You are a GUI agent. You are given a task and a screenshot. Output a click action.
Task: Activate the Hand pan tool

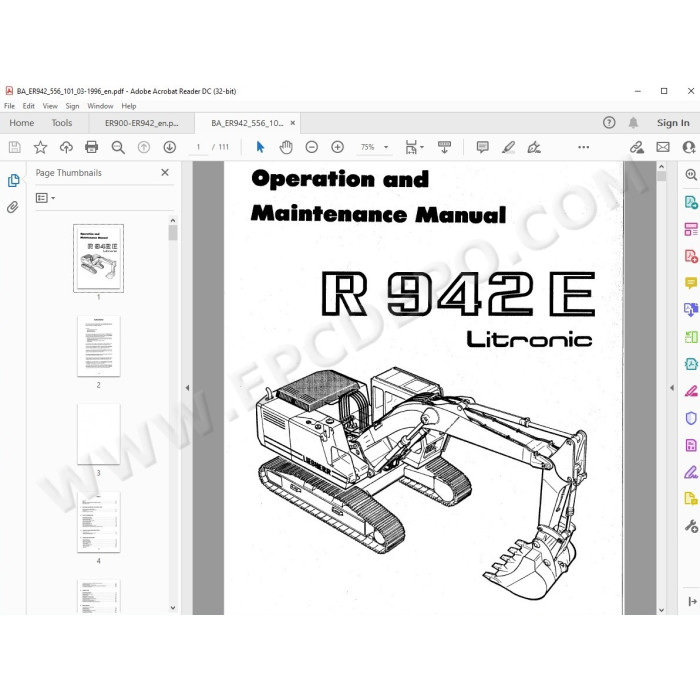coord(286,147)
